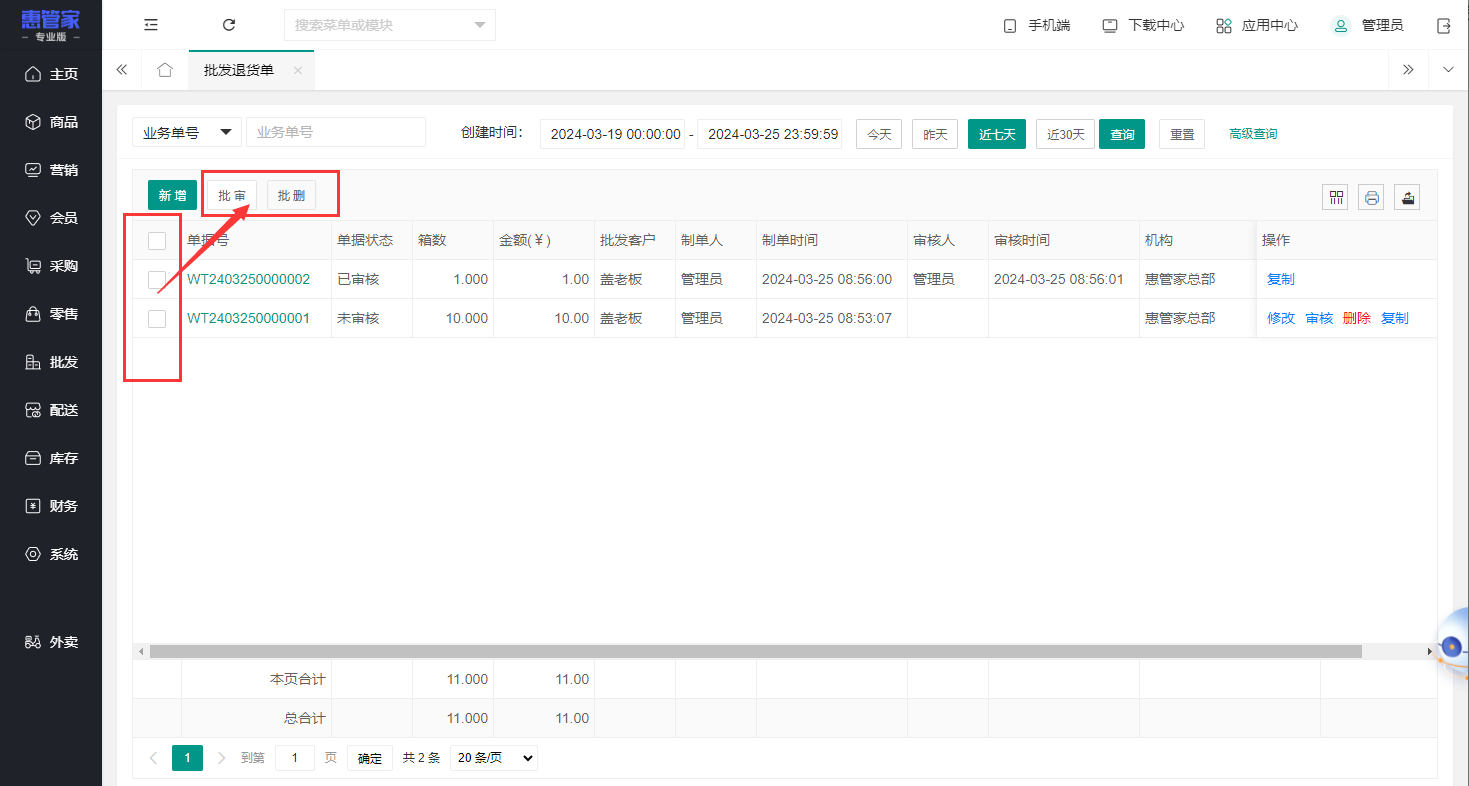Open 零售 in the sidebar

click(x=51, y=314)
